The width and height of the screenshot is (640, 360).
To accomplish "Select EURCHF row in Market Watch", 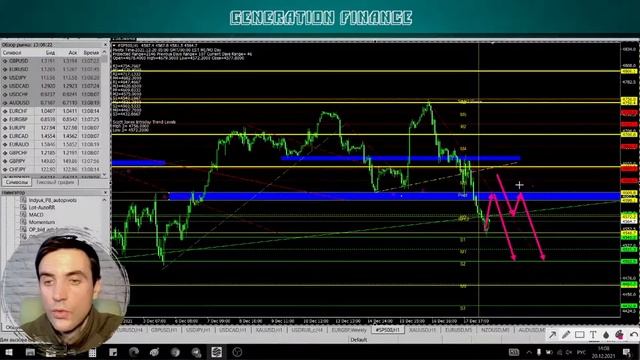I will pos(51,111).
